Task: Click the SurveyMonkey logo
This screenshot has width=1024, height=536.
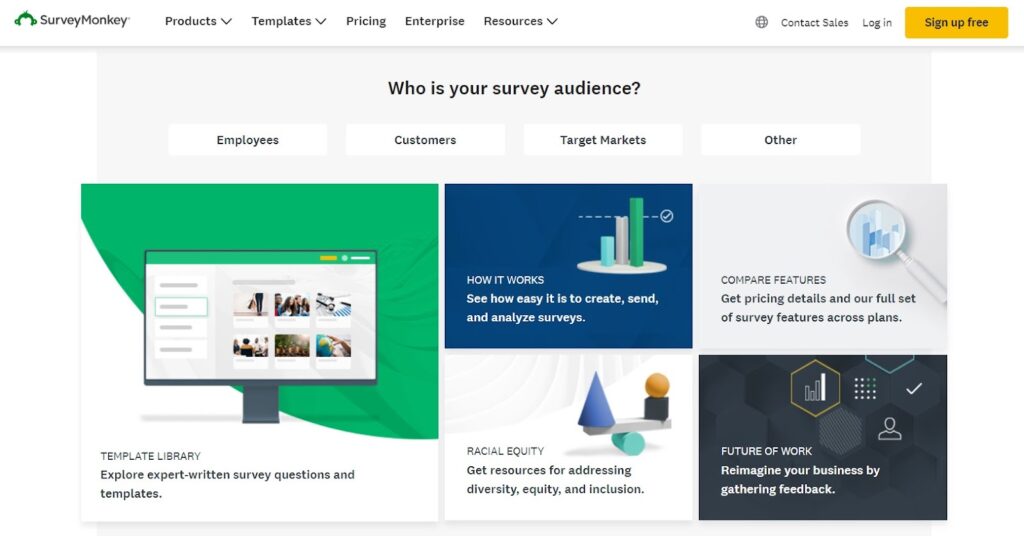Action: [72, 20]
